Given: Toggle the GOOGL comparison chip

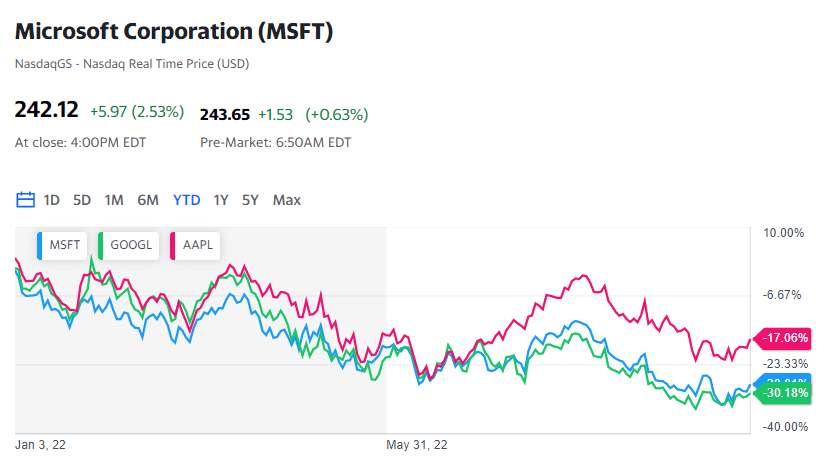Looking at the screenshot, I should (129, 245).
